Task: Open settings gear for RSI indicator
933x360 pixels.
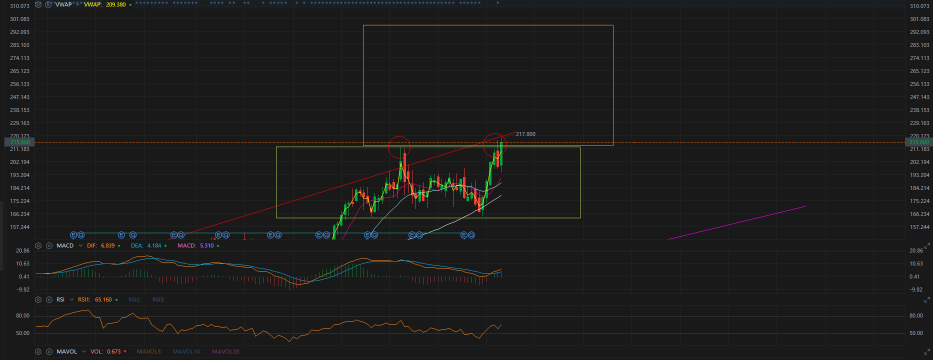Action: pyautogui.click(x=39, y=299)
